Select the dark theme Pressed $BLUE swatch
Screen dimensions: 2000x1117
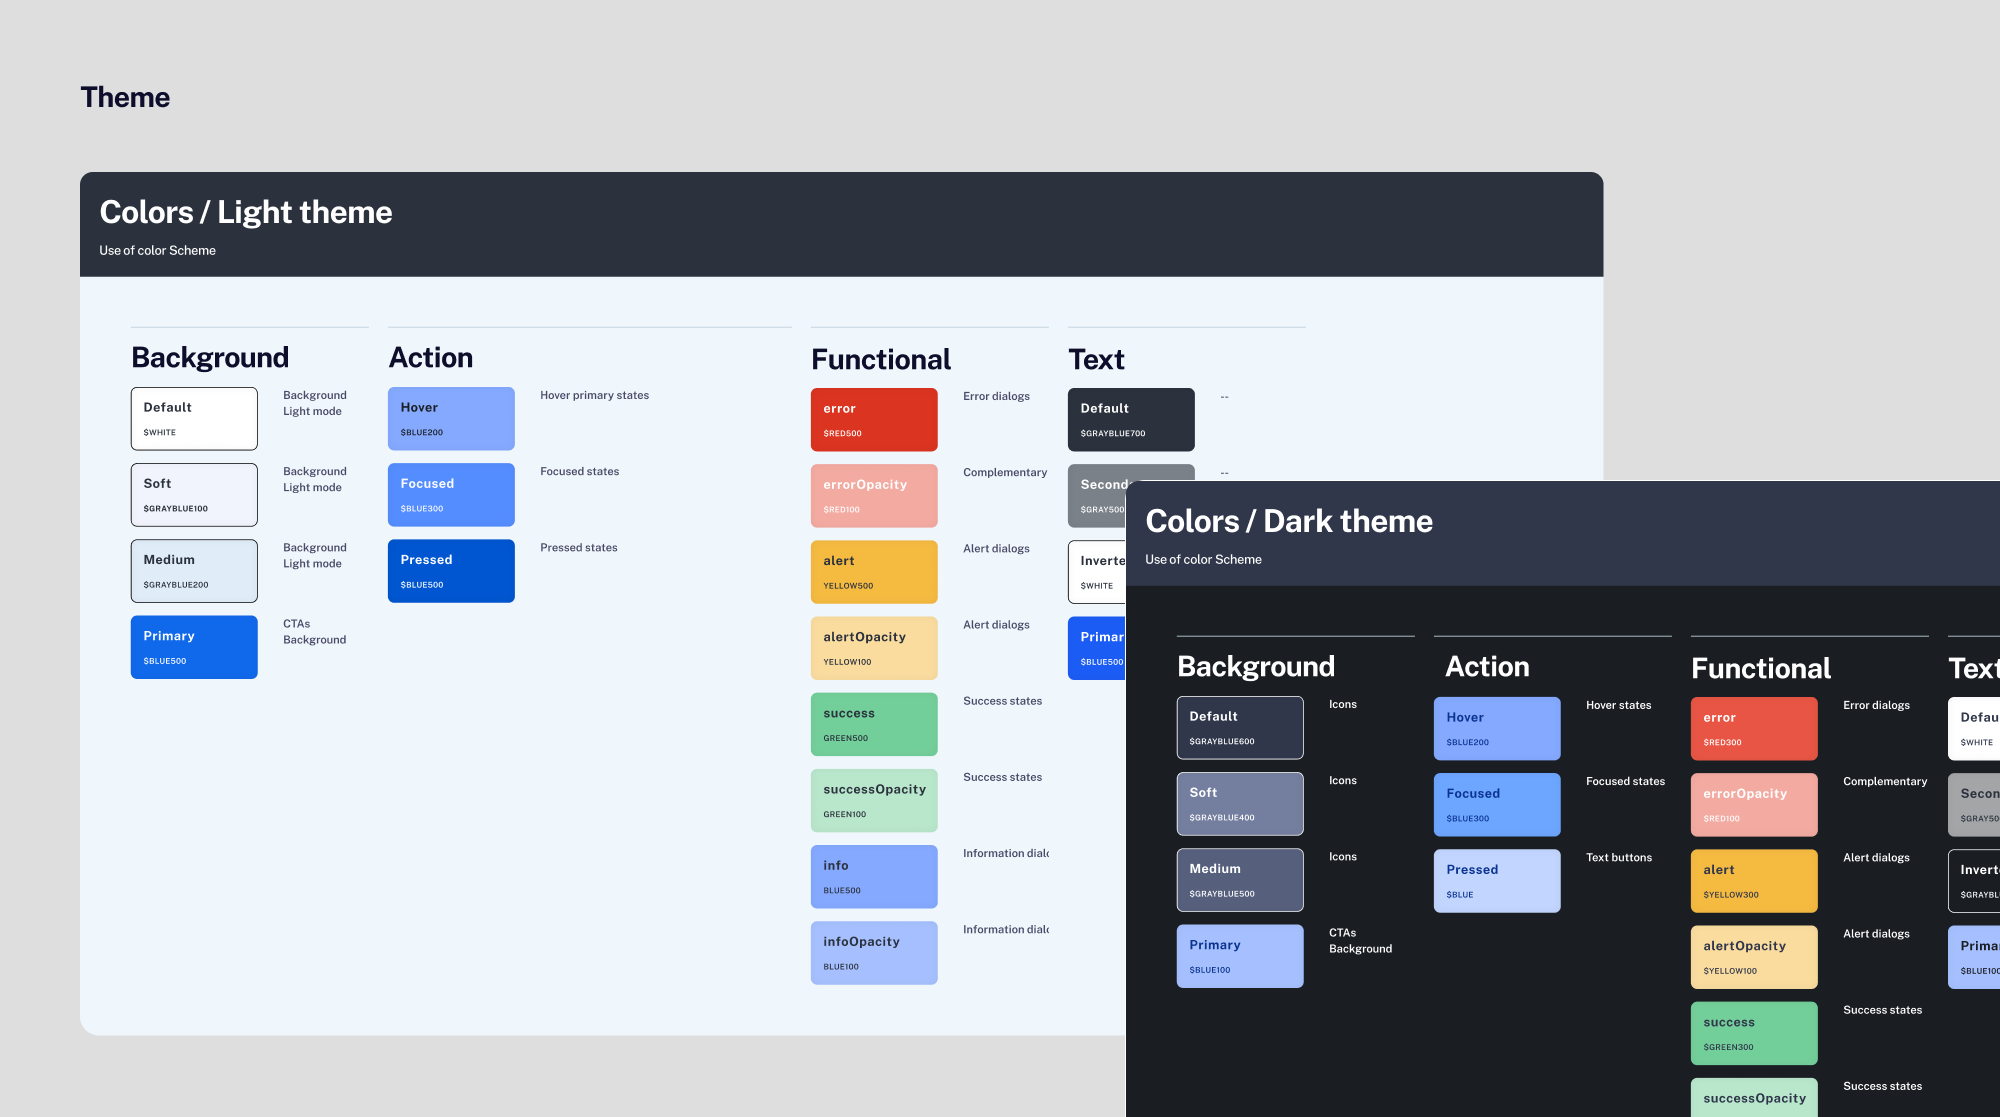click(x=1497, y=881)
